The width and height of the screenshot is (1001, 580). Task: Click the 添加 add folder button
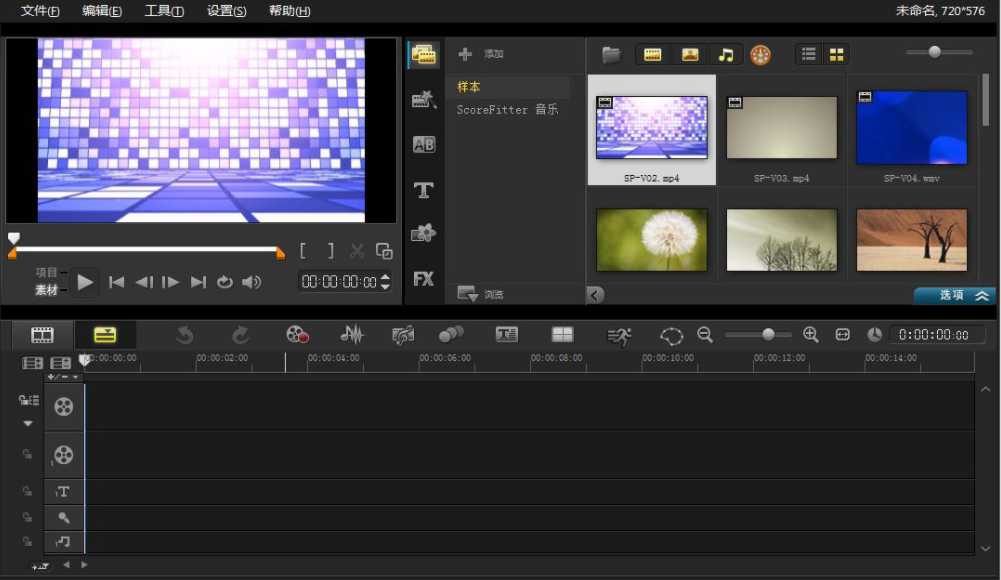(481, 54)
